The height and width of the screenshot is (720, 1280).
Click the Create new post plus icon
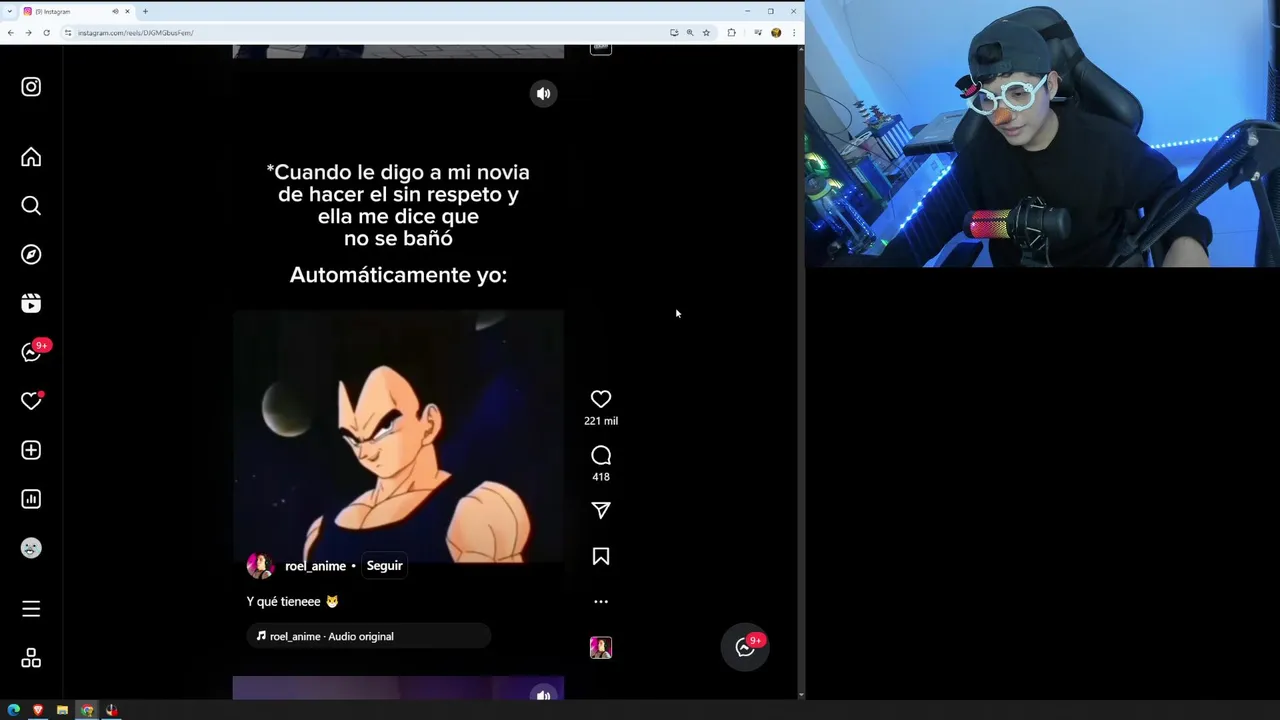[31, 450]
